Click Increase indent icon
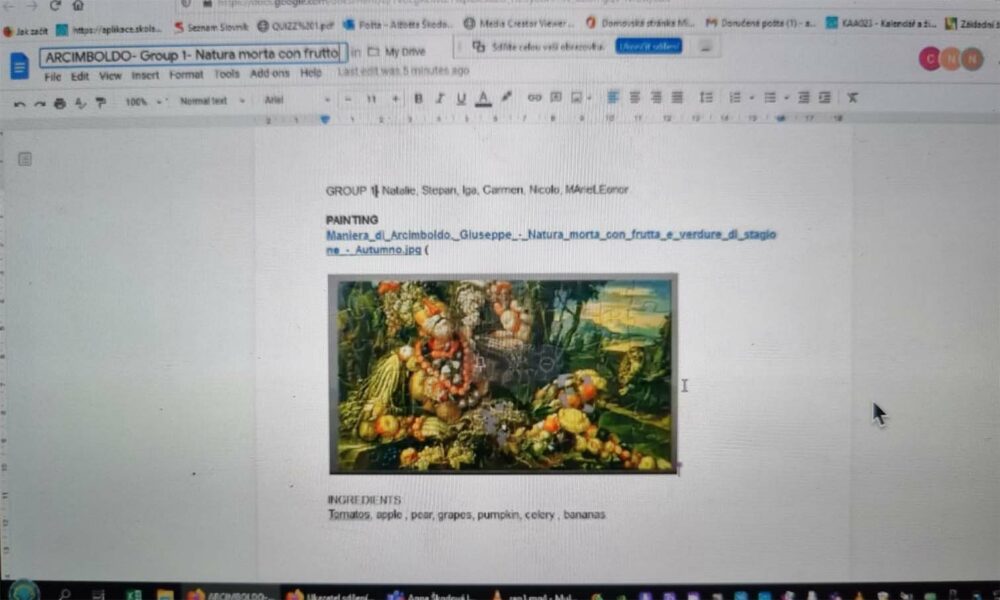Screen dimensions: 1000x600 (x=825, y=98)
